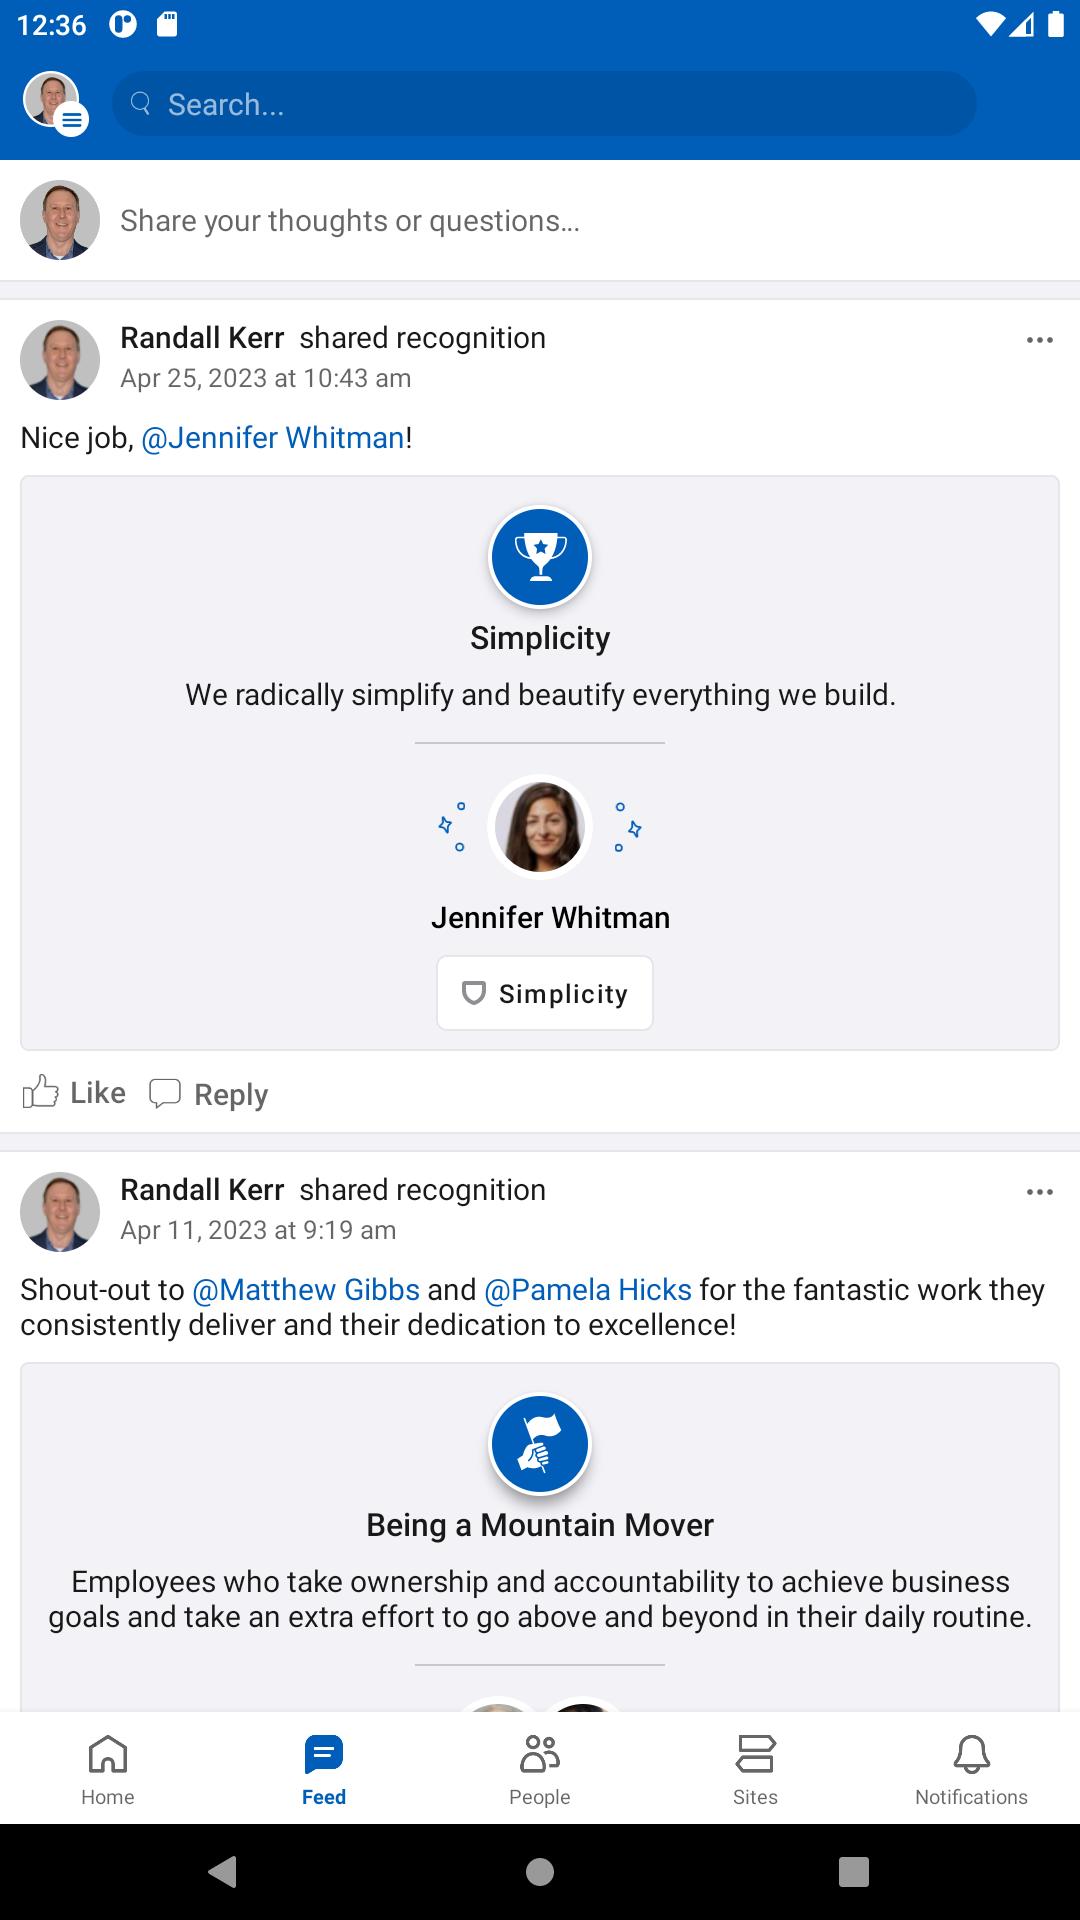
Task: Open profile menu avatar in header
Action: coord(54,102)
